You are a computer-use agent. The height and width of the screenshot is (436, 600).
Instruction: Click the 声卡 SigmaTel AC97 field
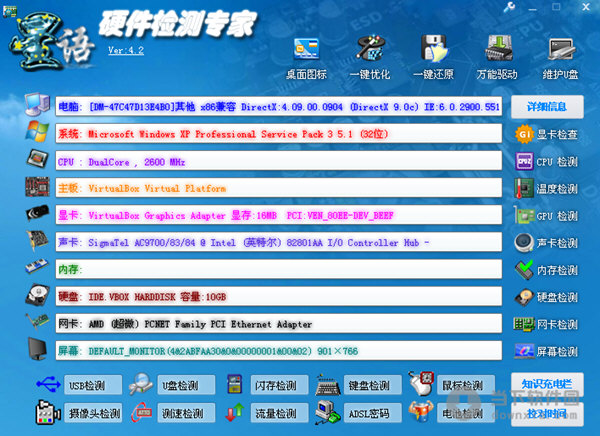tap(279, 242)
